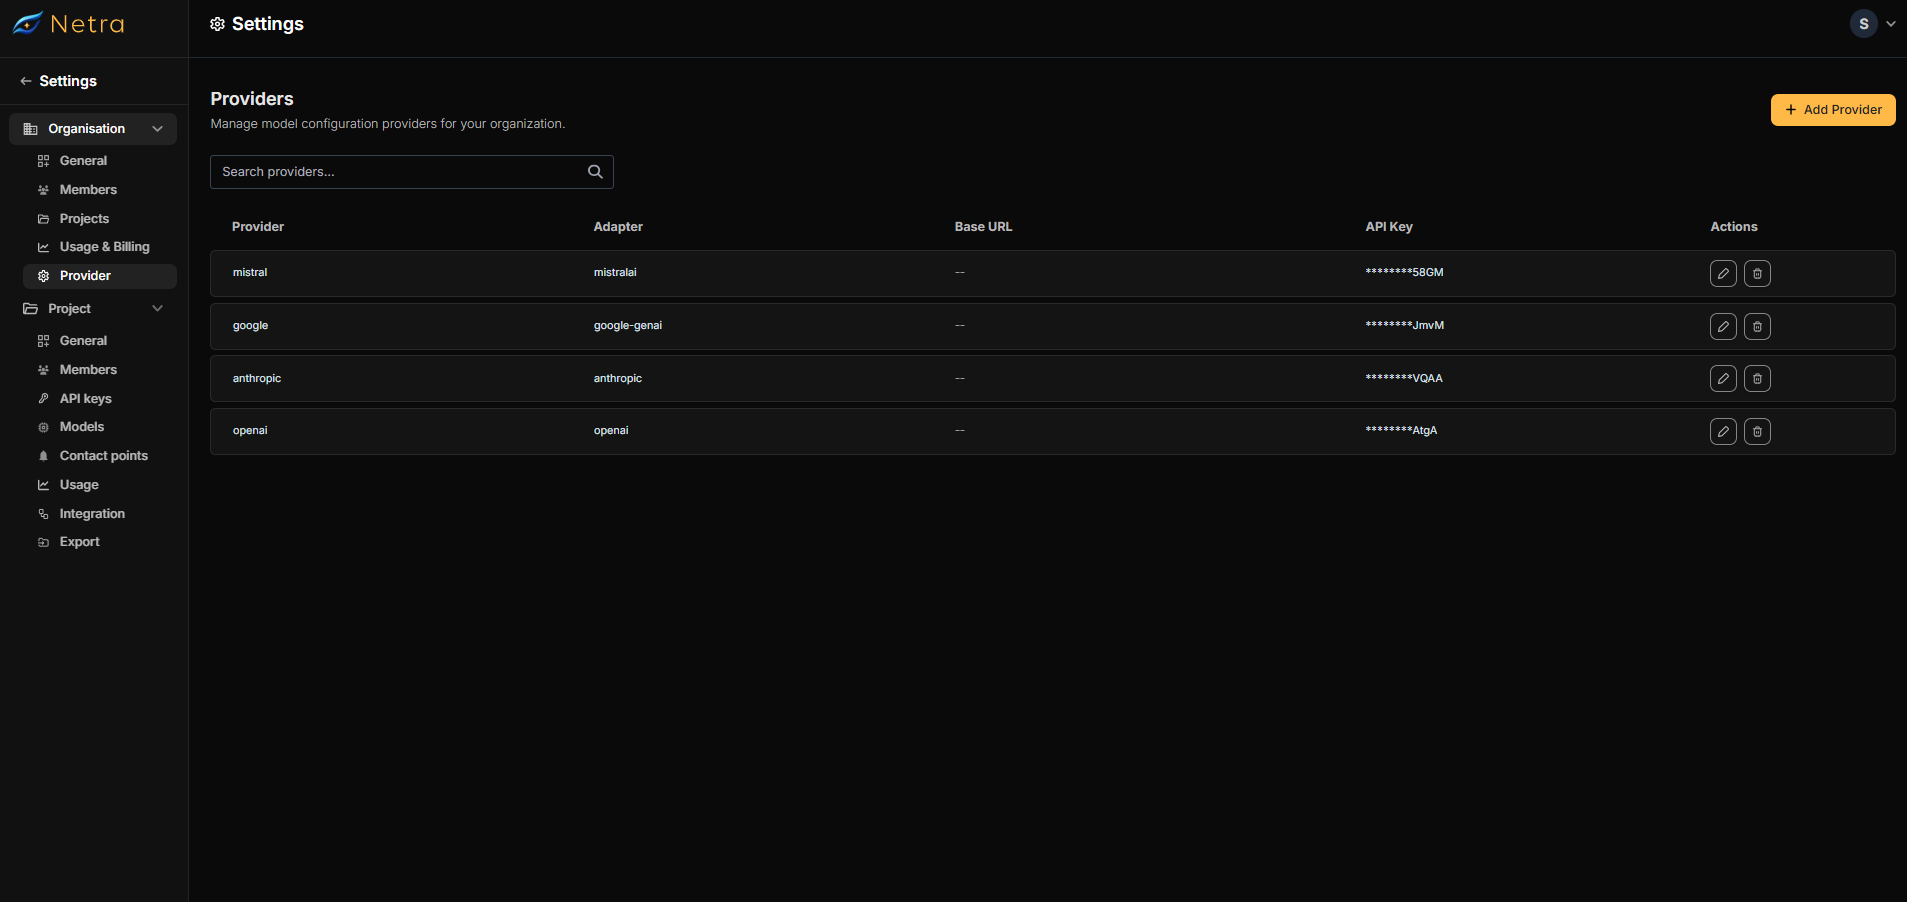Image resolution: width=1907 pixels, height=902 pixels.
Task: Open Project Usage page
Action: pyautogui.click(x=79, y=485)
